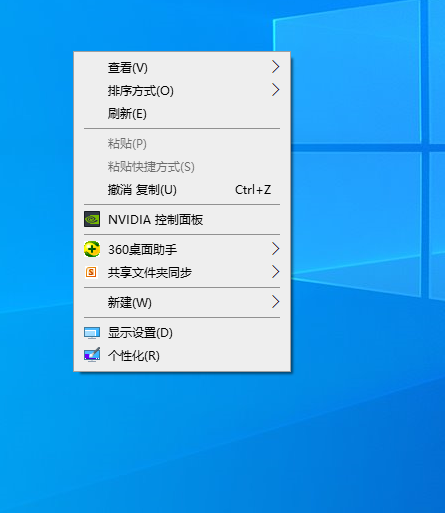The width and height of the screenshot is (445, 513).
Task: Click the 个性化 paintbrush screen icon
Action: pos(92,355)
